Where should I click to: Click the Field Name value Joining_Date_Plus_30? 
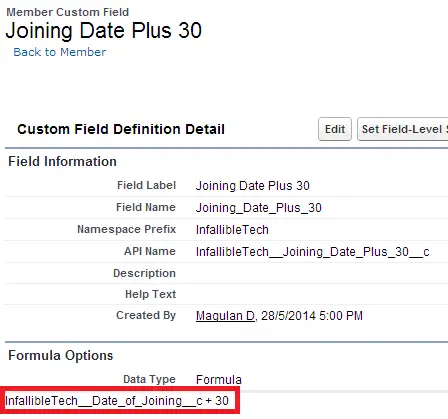(259, 208)
